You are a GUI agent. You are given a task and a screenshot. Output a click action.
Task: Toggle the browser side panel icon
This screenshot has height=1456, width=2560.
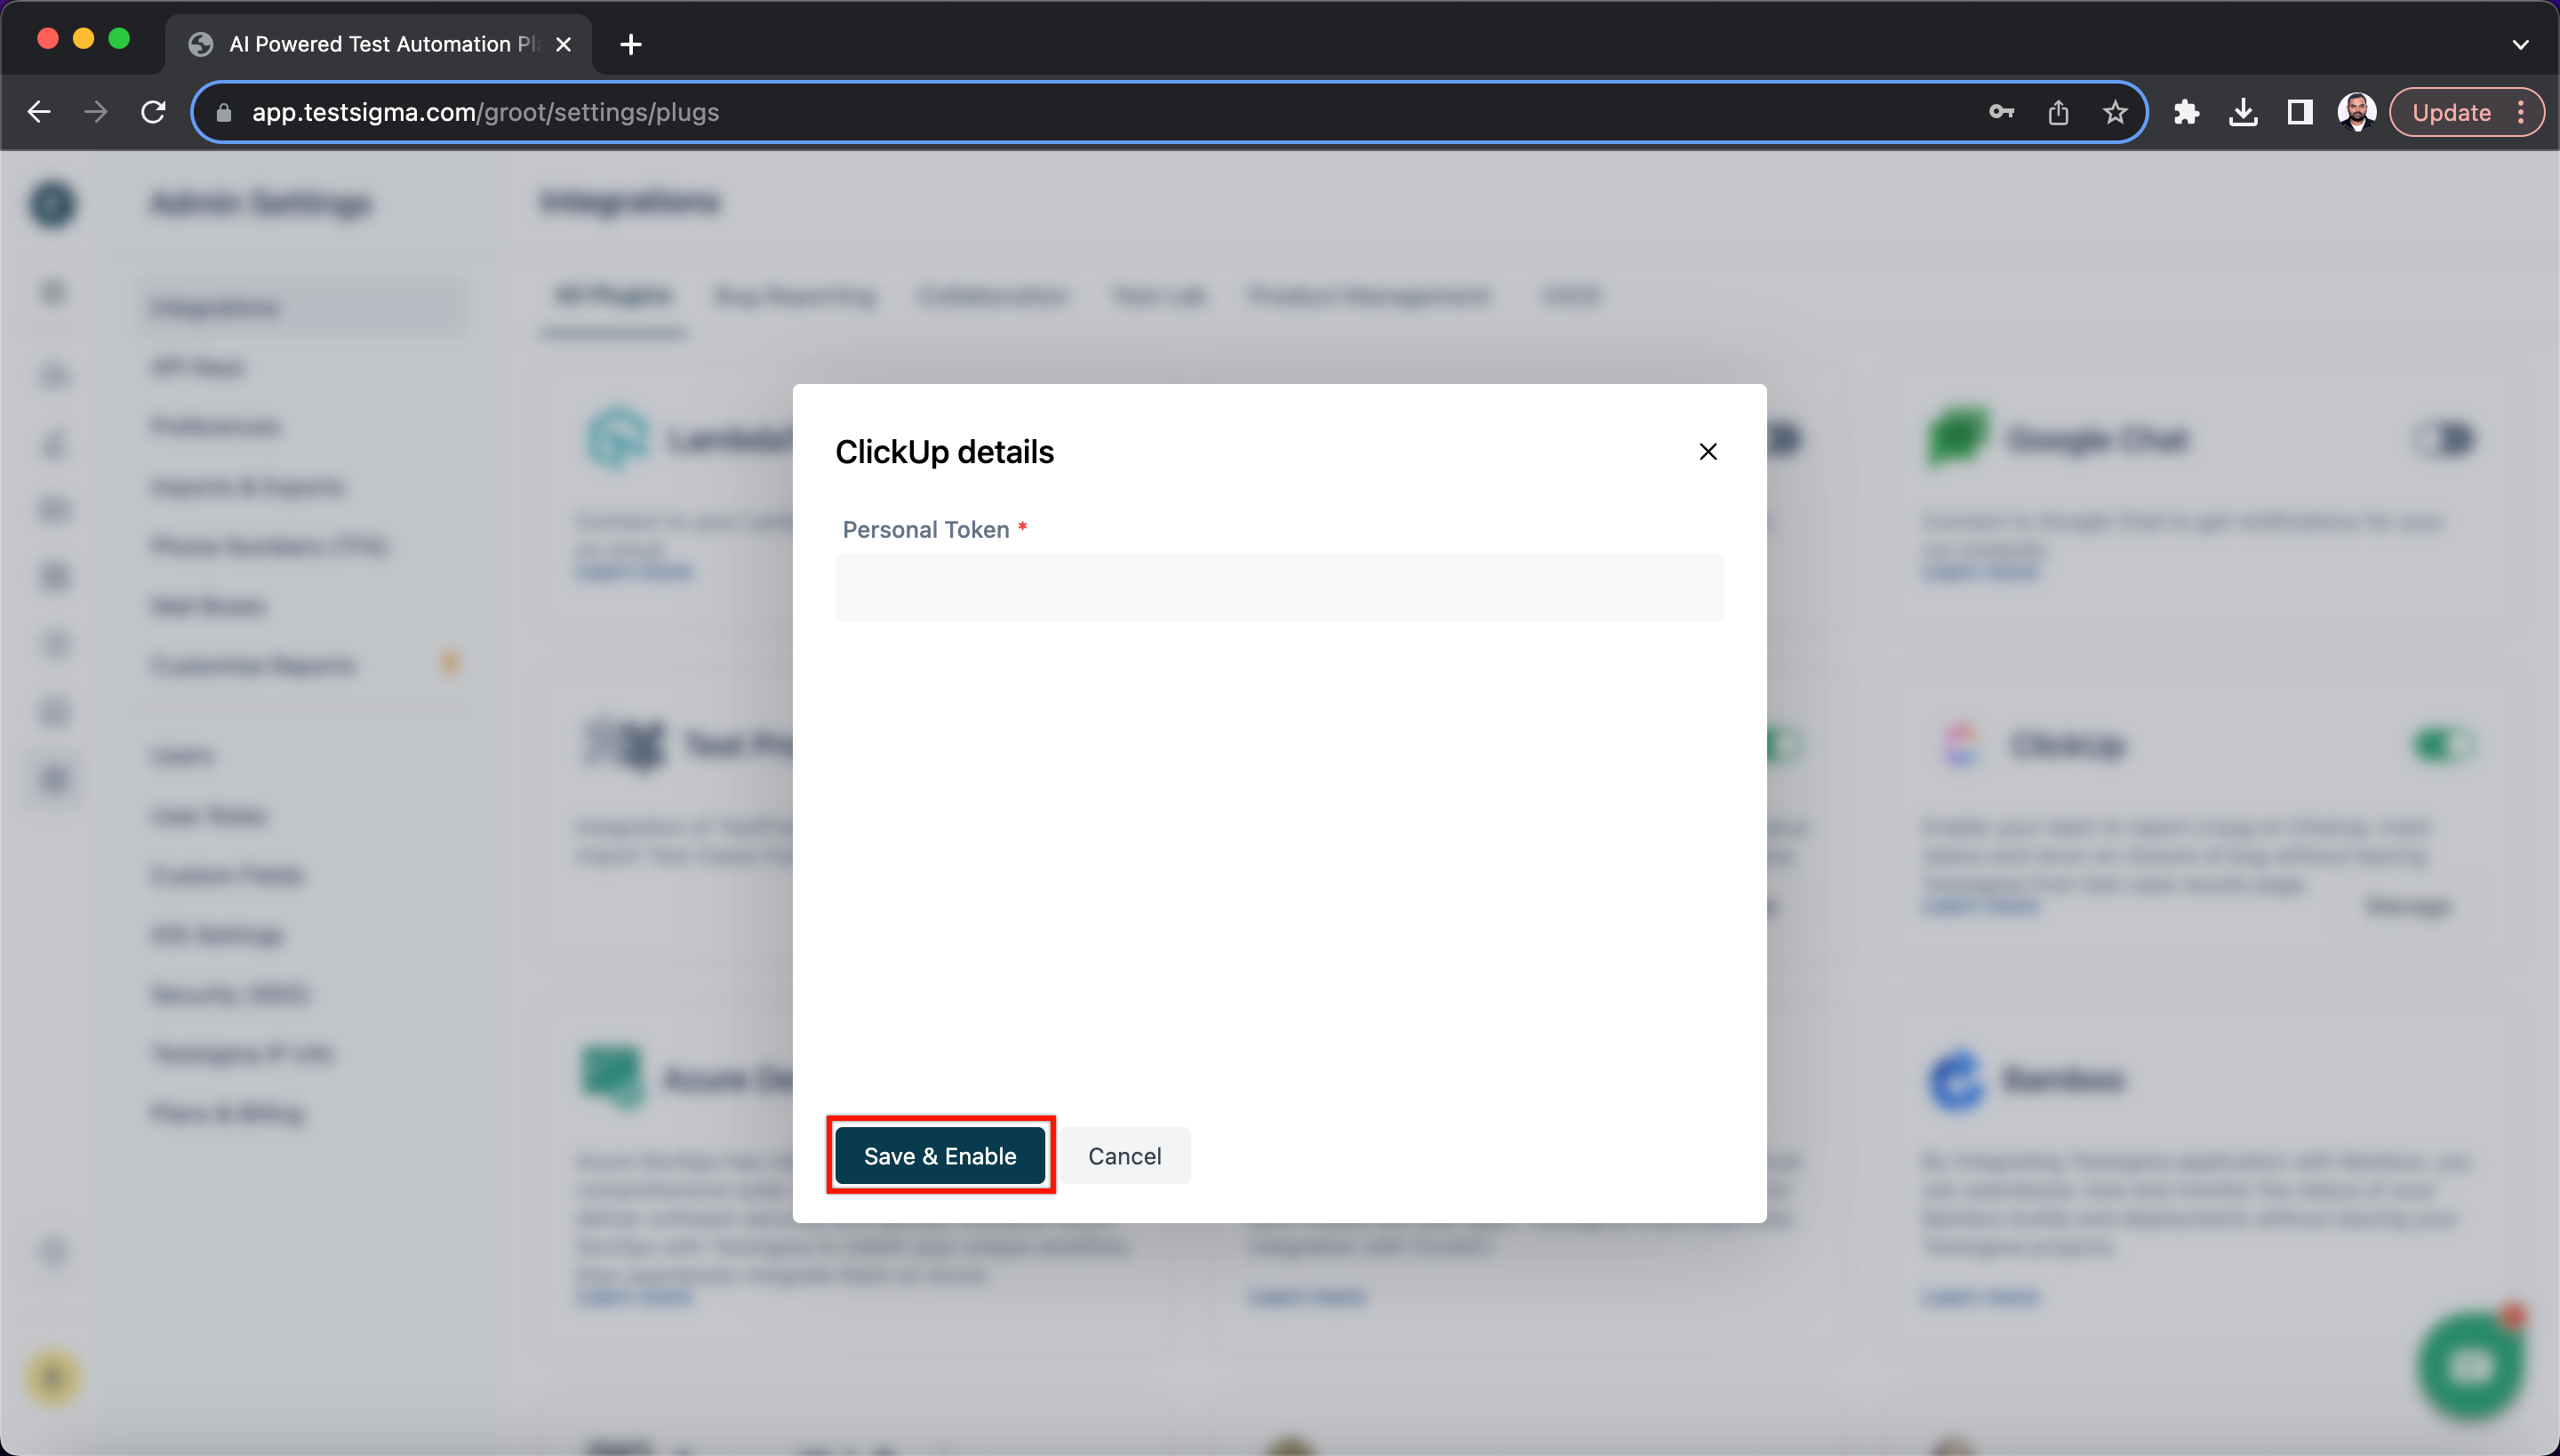click(2299, 112)
